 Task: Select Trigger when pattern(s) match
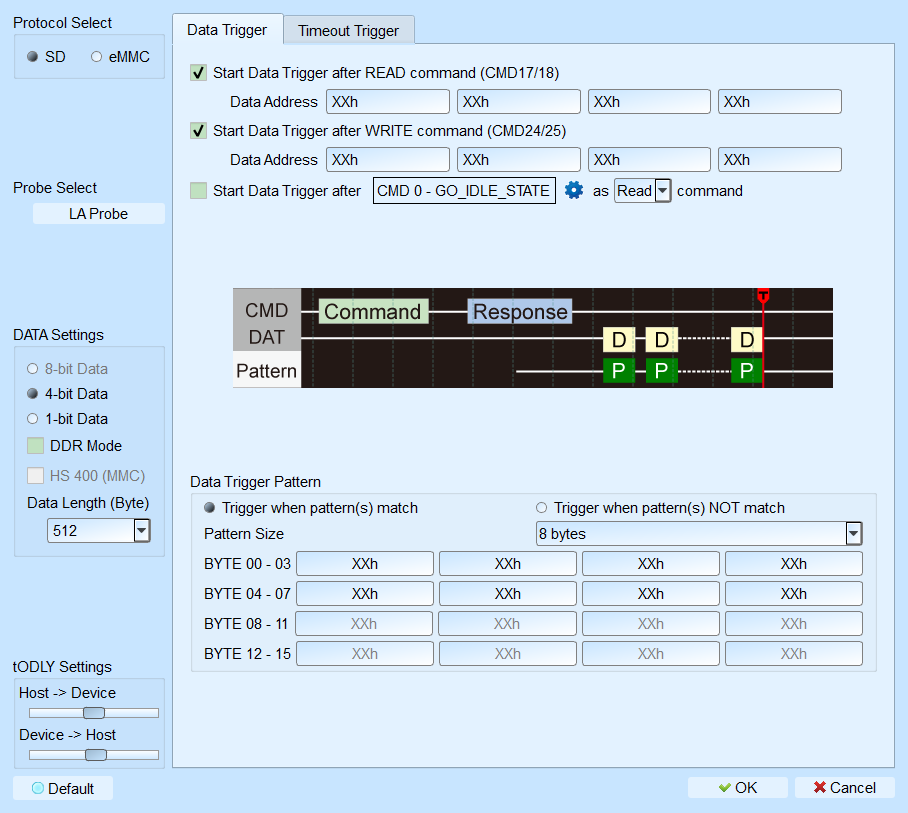click(210, 508)
